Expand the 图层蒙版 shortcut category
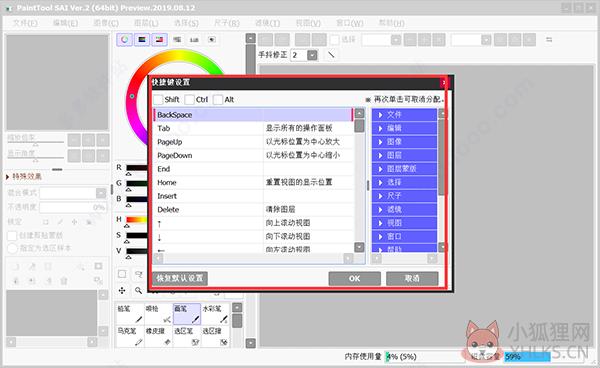The height and width of the screenshot is (368, 600). coord(404,169)
